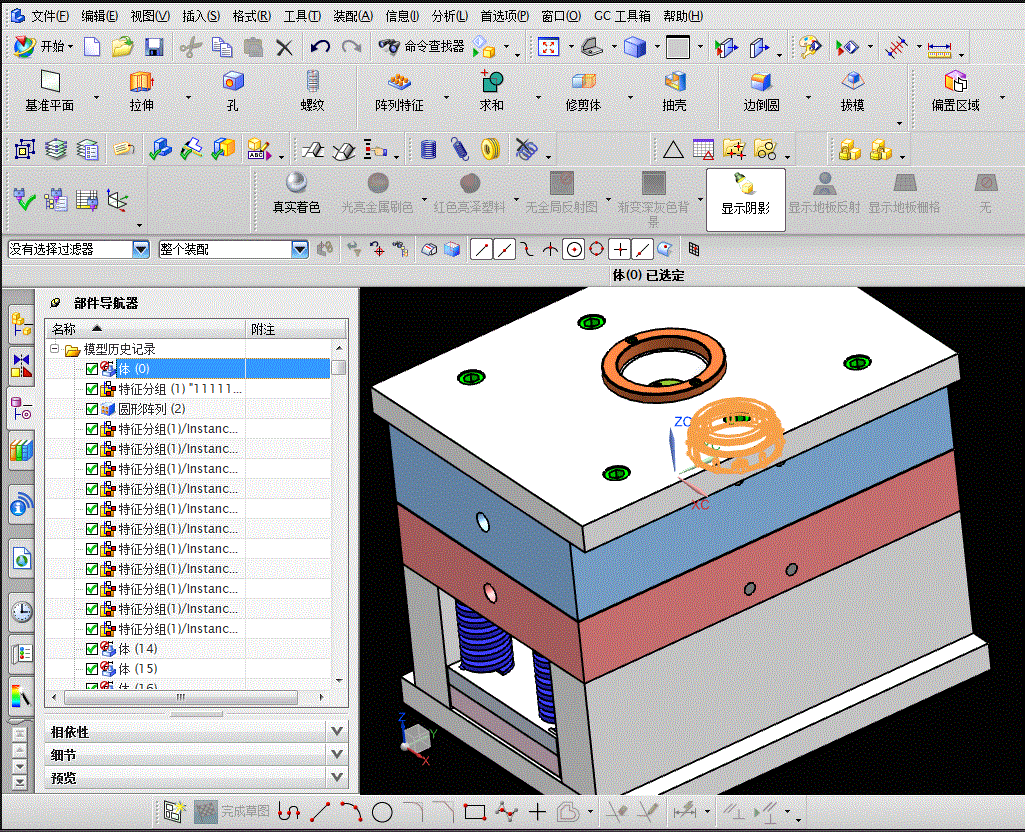
Task: Click the orange ring part in viewport
Action: (x=664, y=367)
